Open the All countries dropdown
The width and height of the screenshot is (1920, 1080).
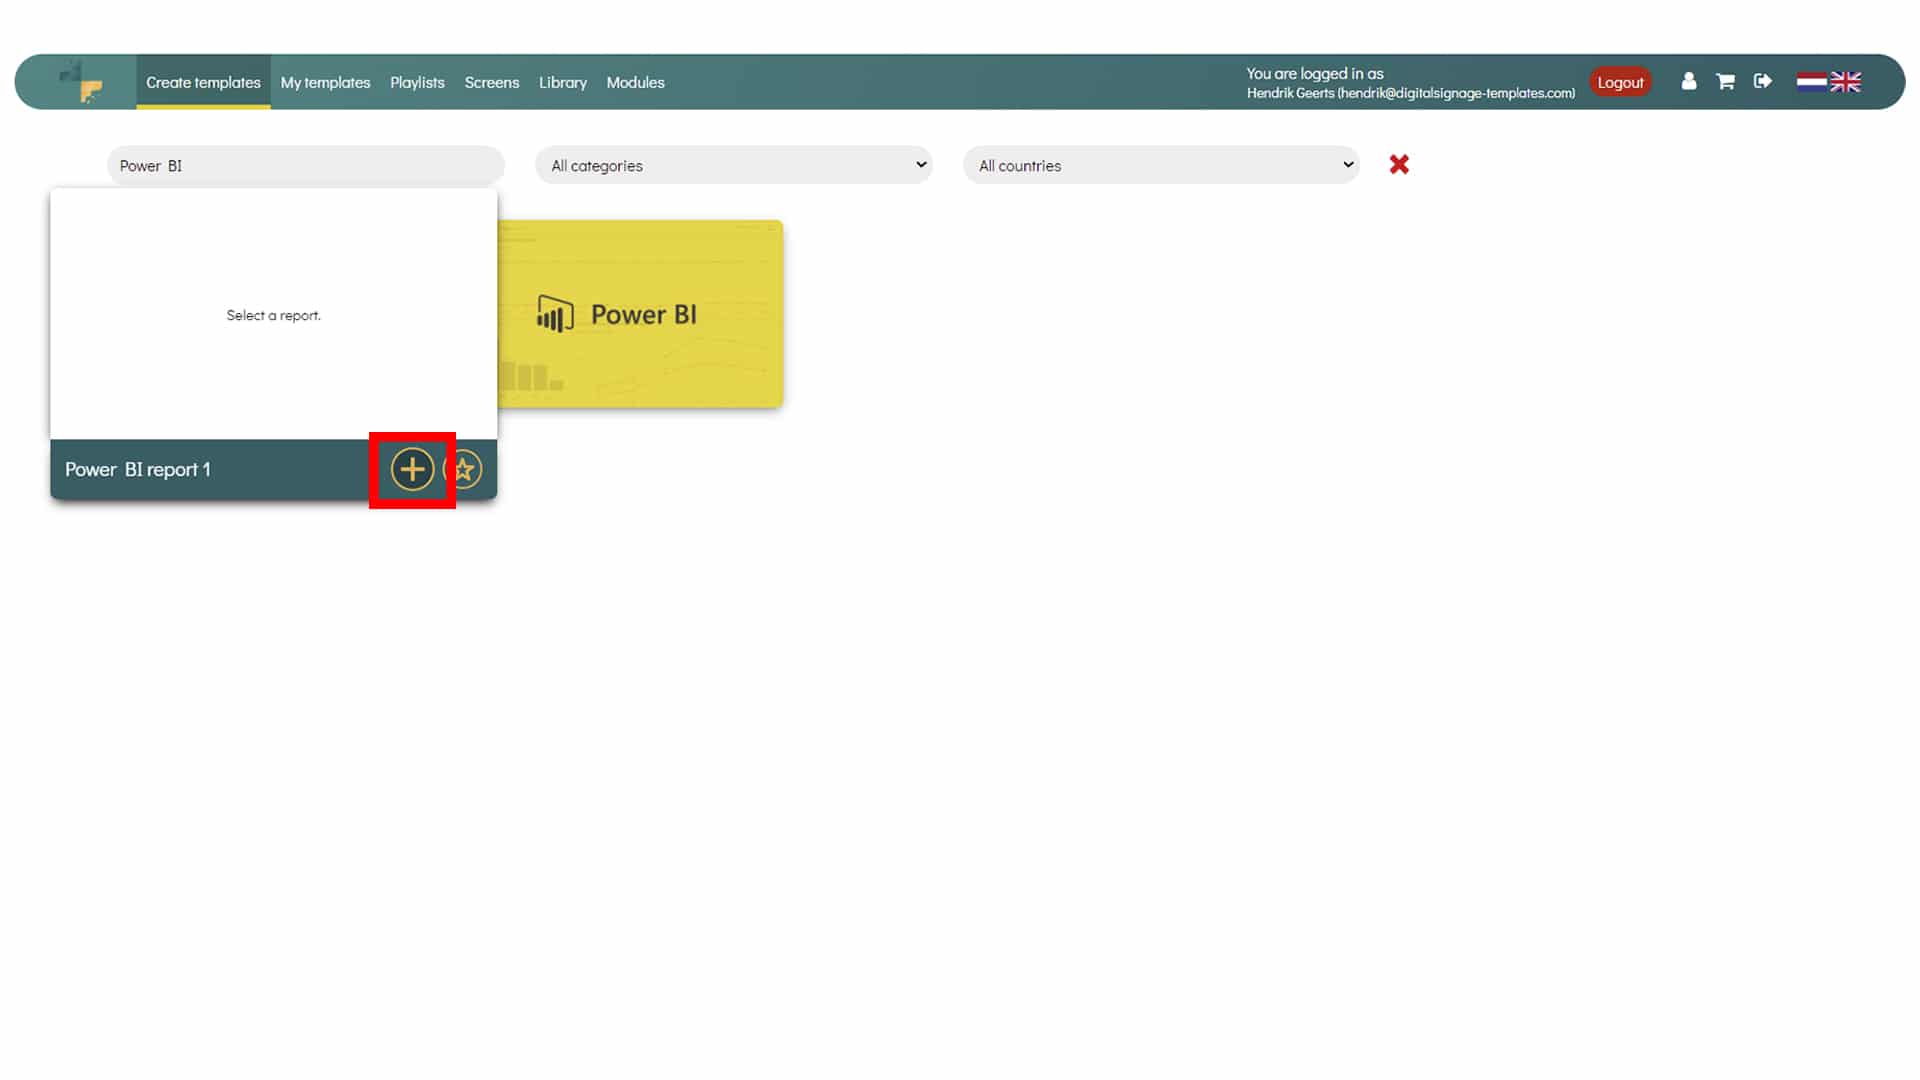click(x=1161, y=165)
